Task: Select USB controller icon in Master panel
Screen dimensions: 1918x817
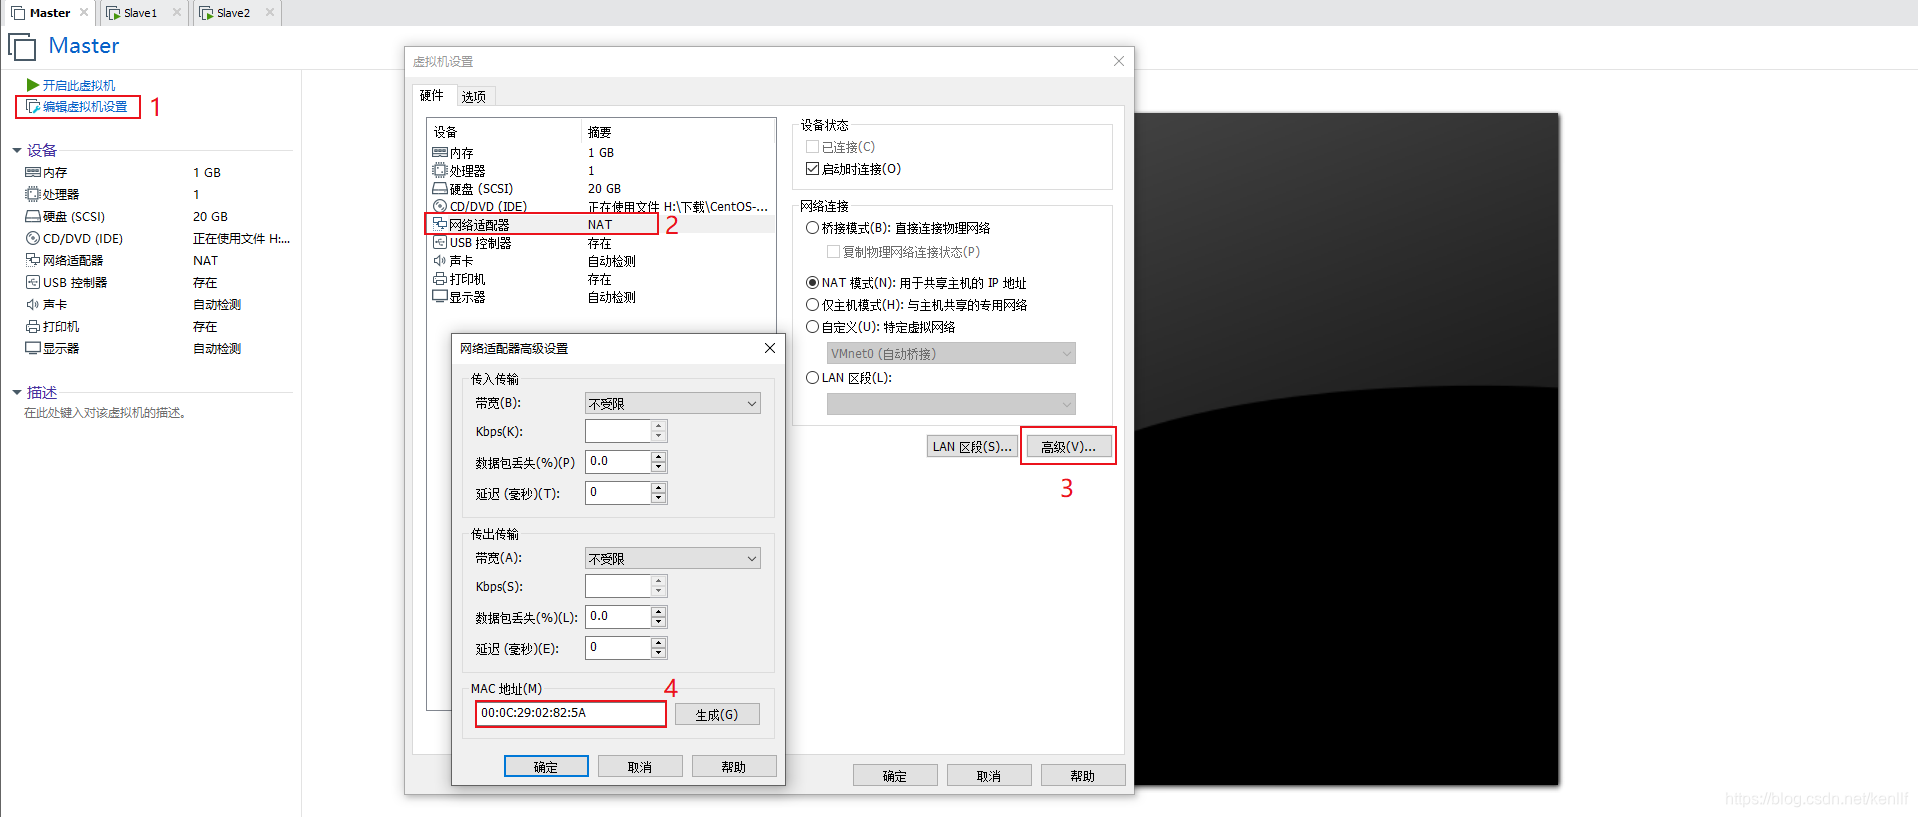Action: point(33,282)
